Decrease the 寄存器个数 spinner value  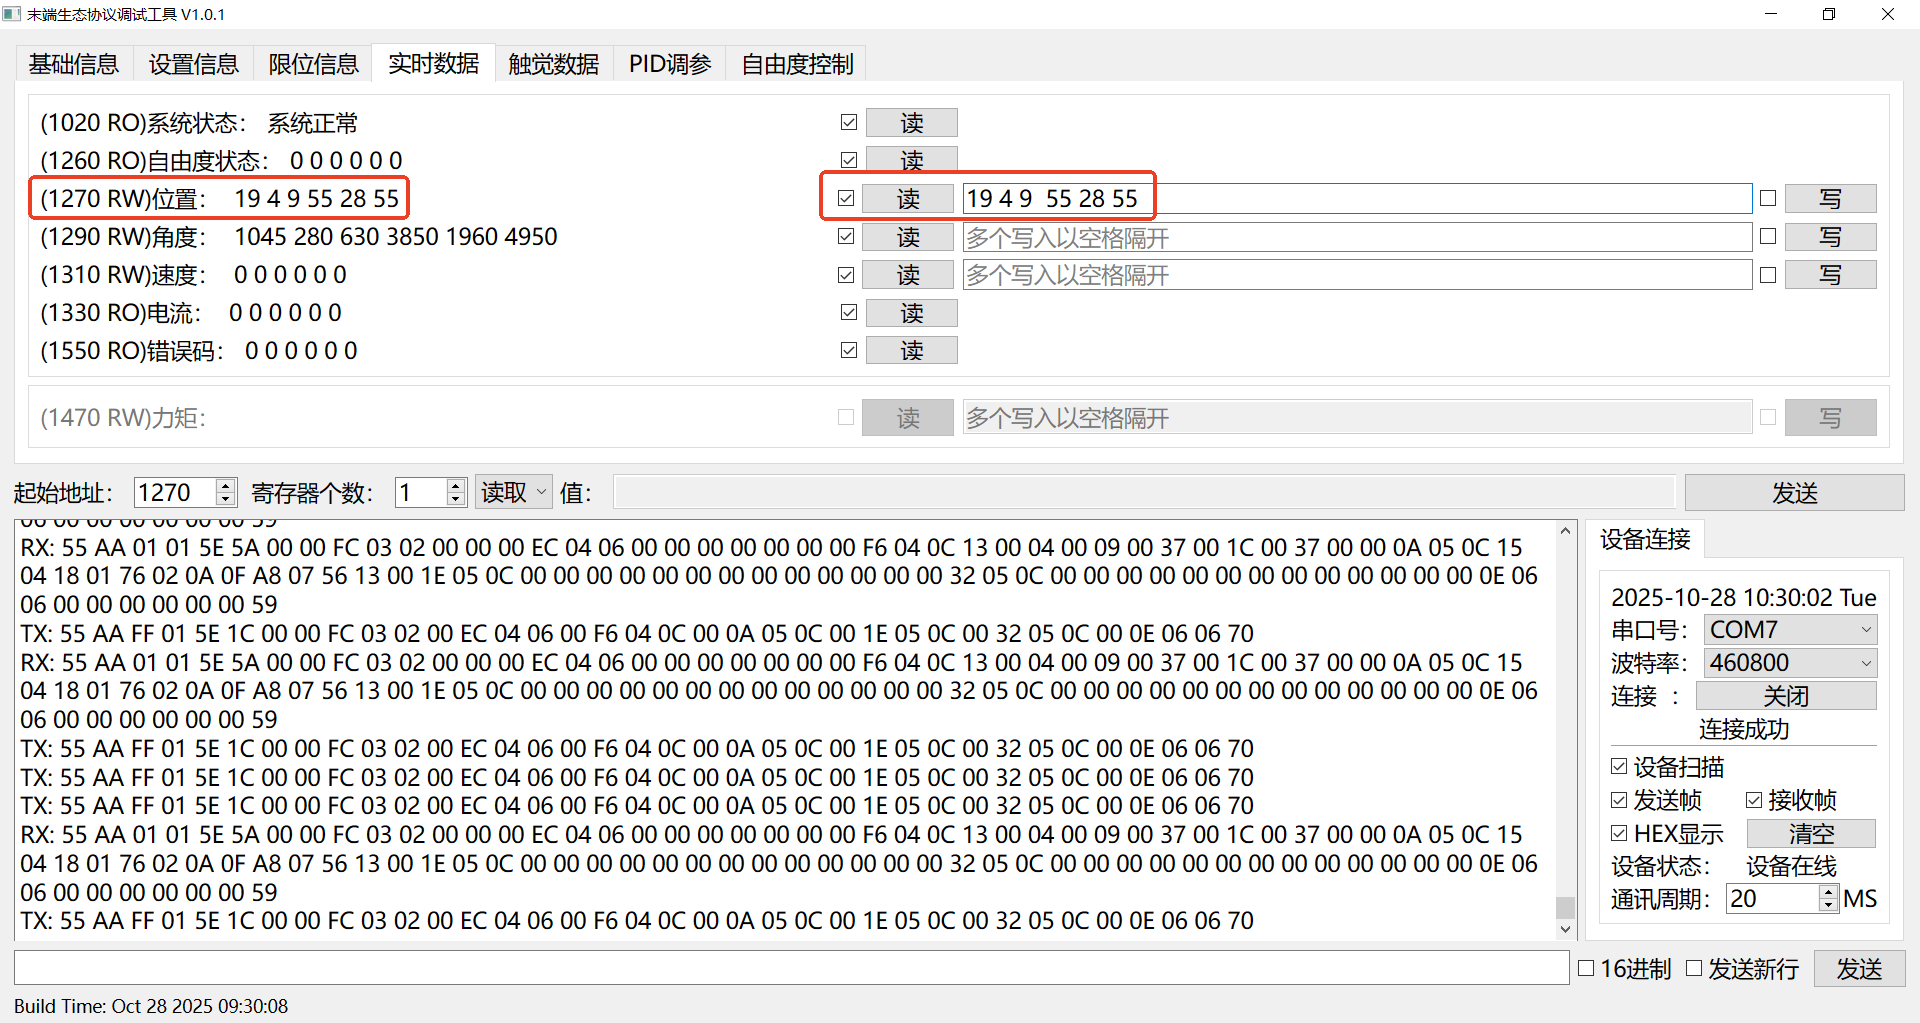456,499
